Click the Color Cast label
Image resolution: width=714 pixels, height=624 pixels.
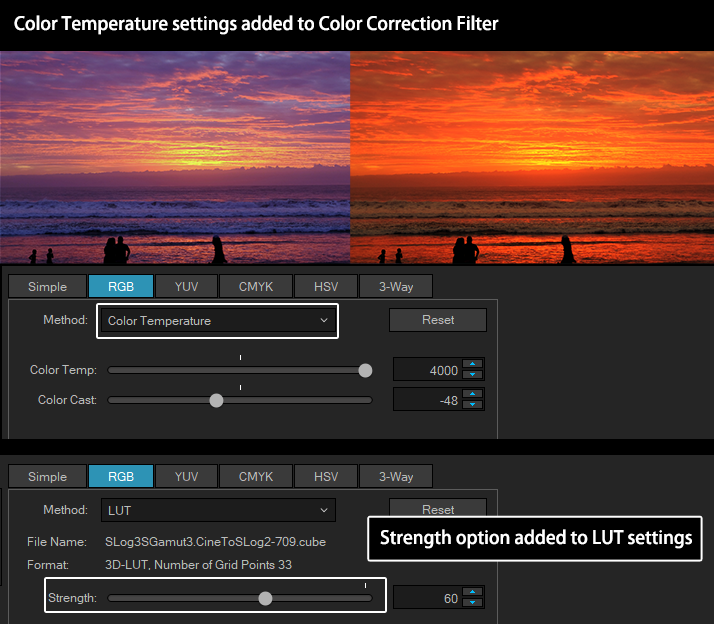pyautogui.click(x=67, y=400)
